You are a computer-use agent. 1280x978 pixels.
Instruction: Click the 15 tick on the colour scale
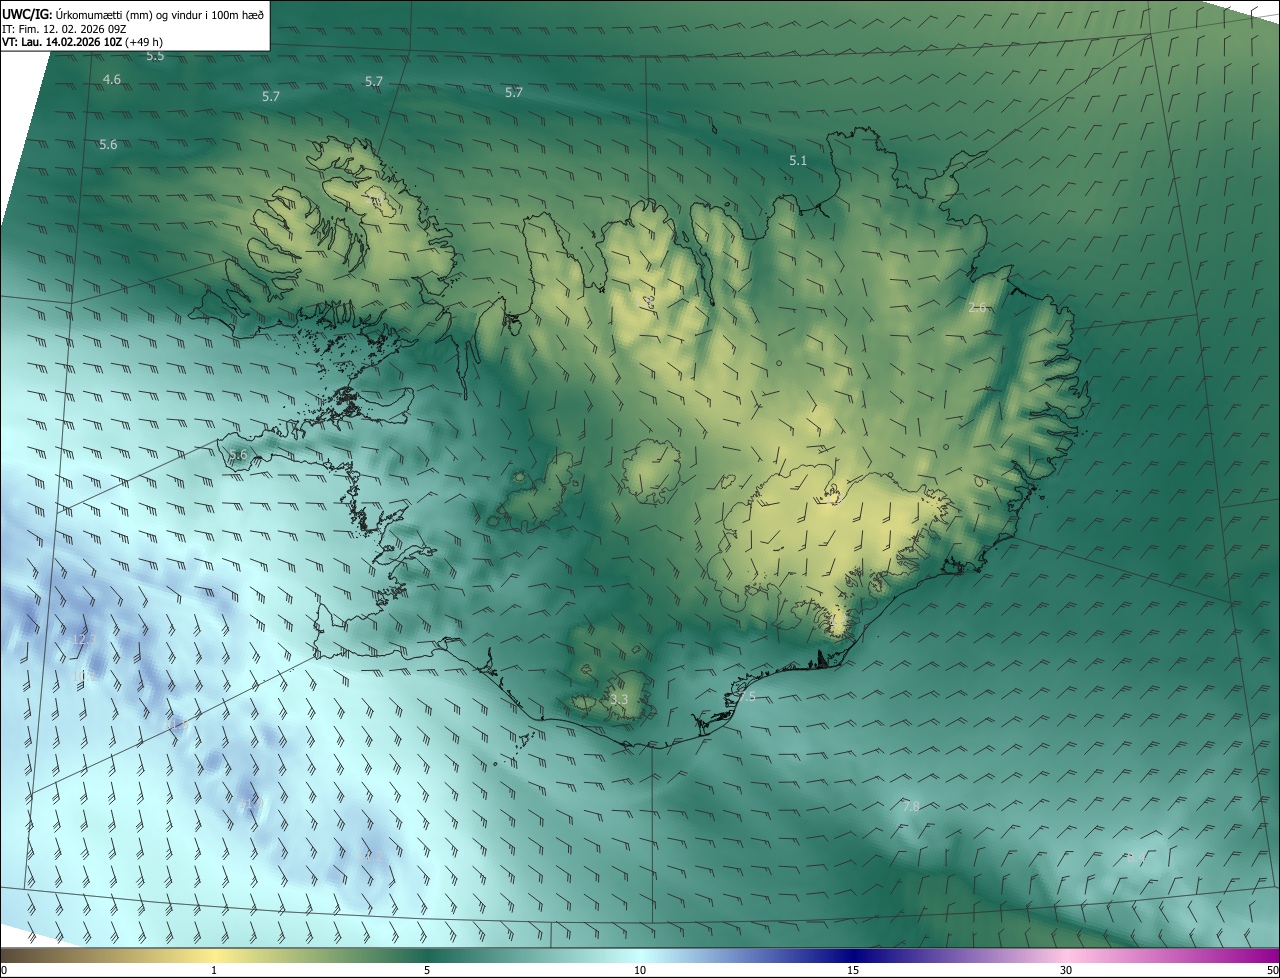853,970
